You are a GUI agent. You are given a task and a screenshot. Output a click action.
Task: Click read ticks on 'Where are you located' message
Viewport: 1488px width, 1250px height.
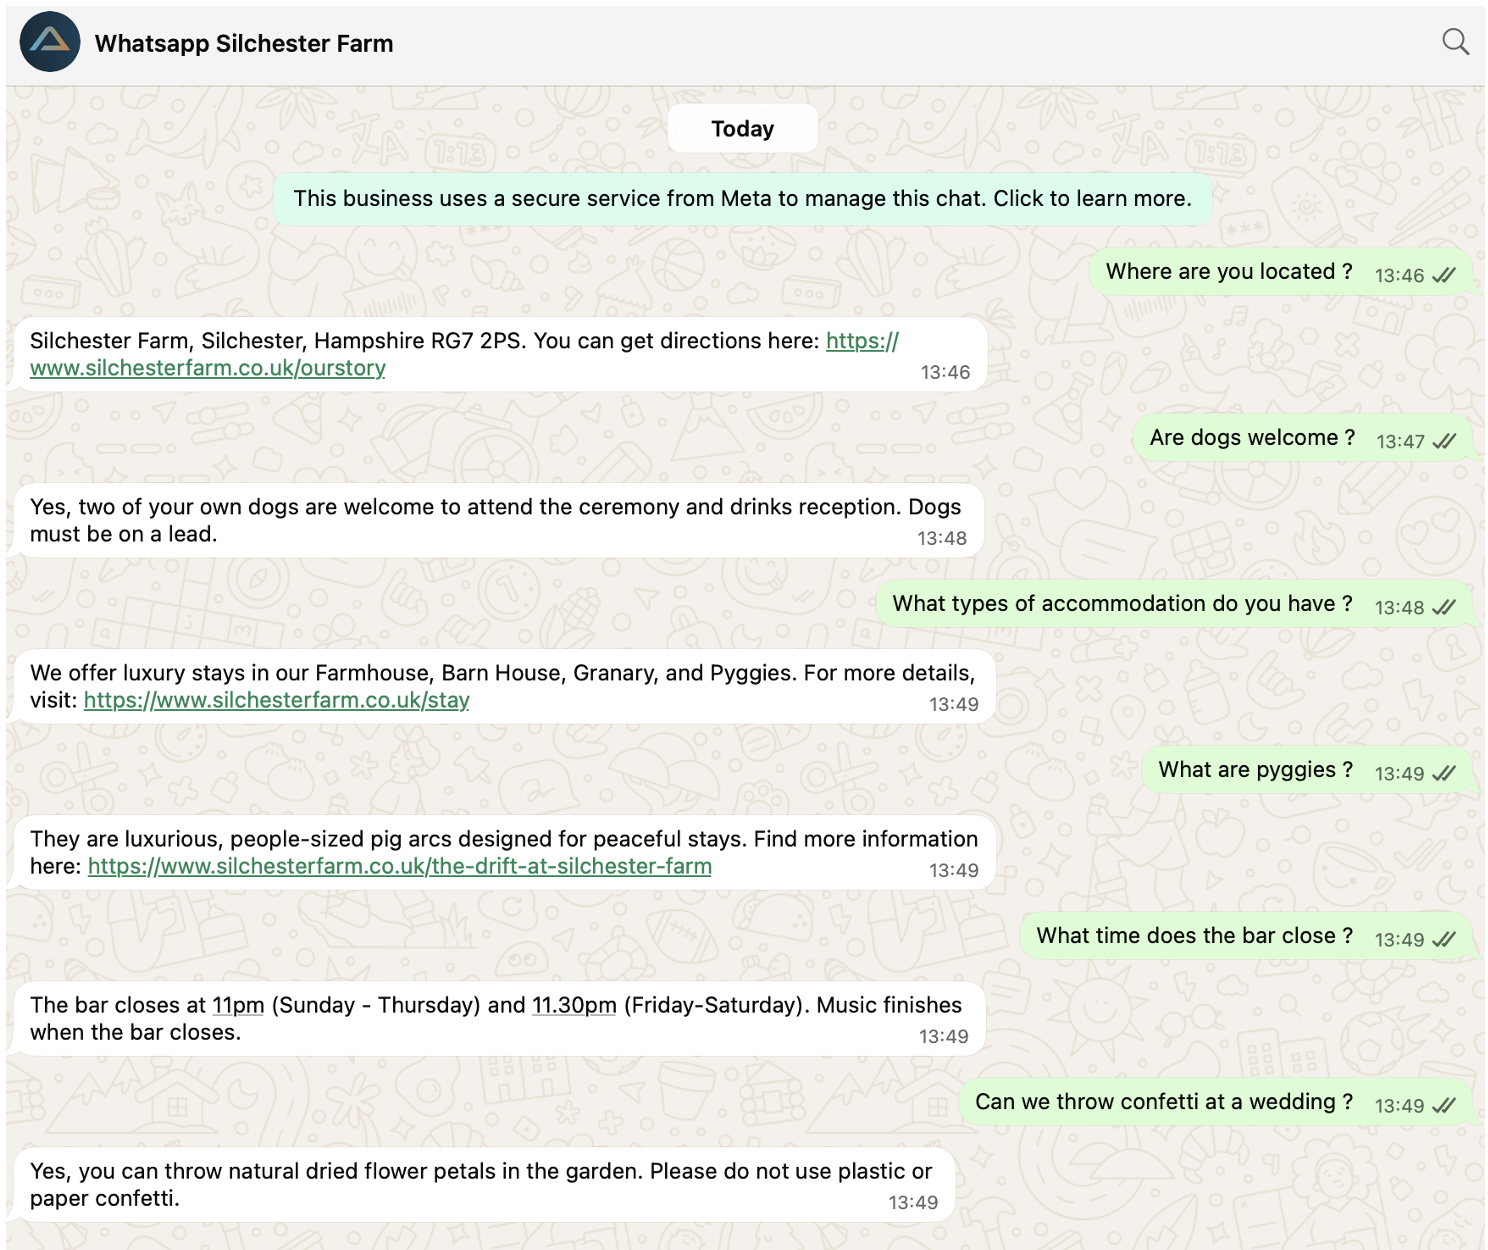1443,276
